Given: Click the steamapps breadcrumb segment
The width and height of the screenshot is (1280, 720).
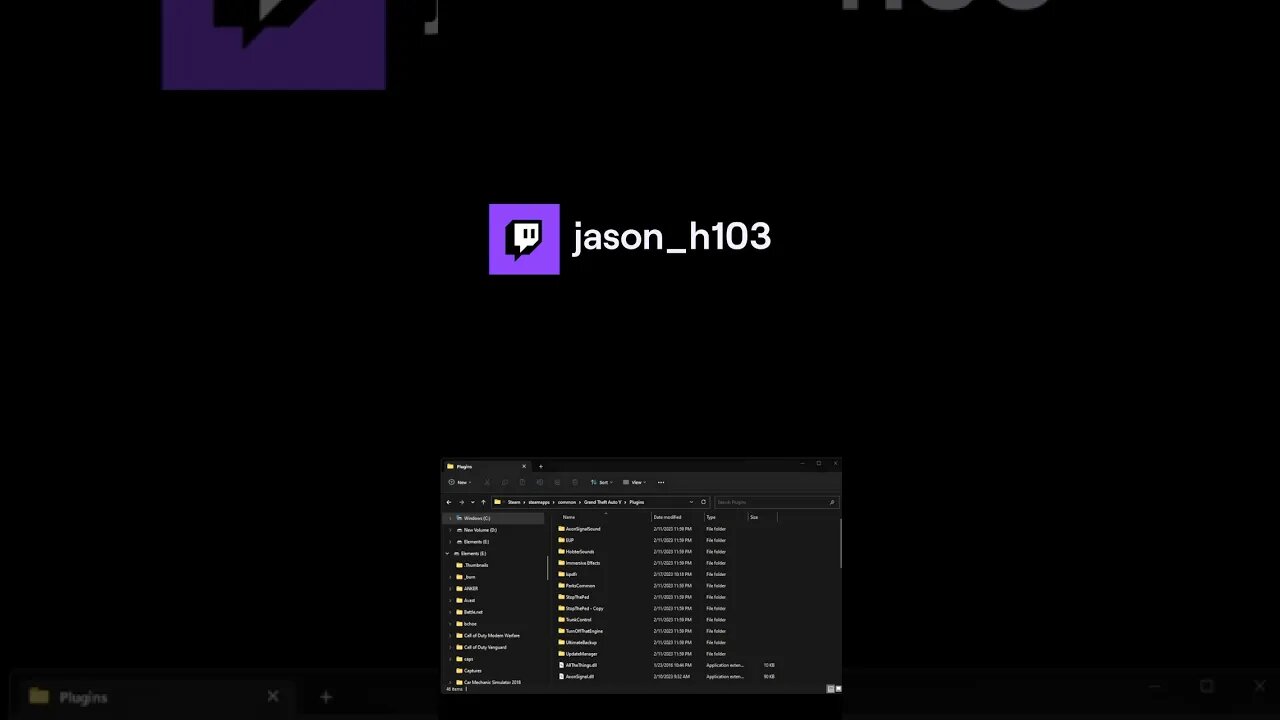Looking at the screenshot, I should (x=539, y=502).
